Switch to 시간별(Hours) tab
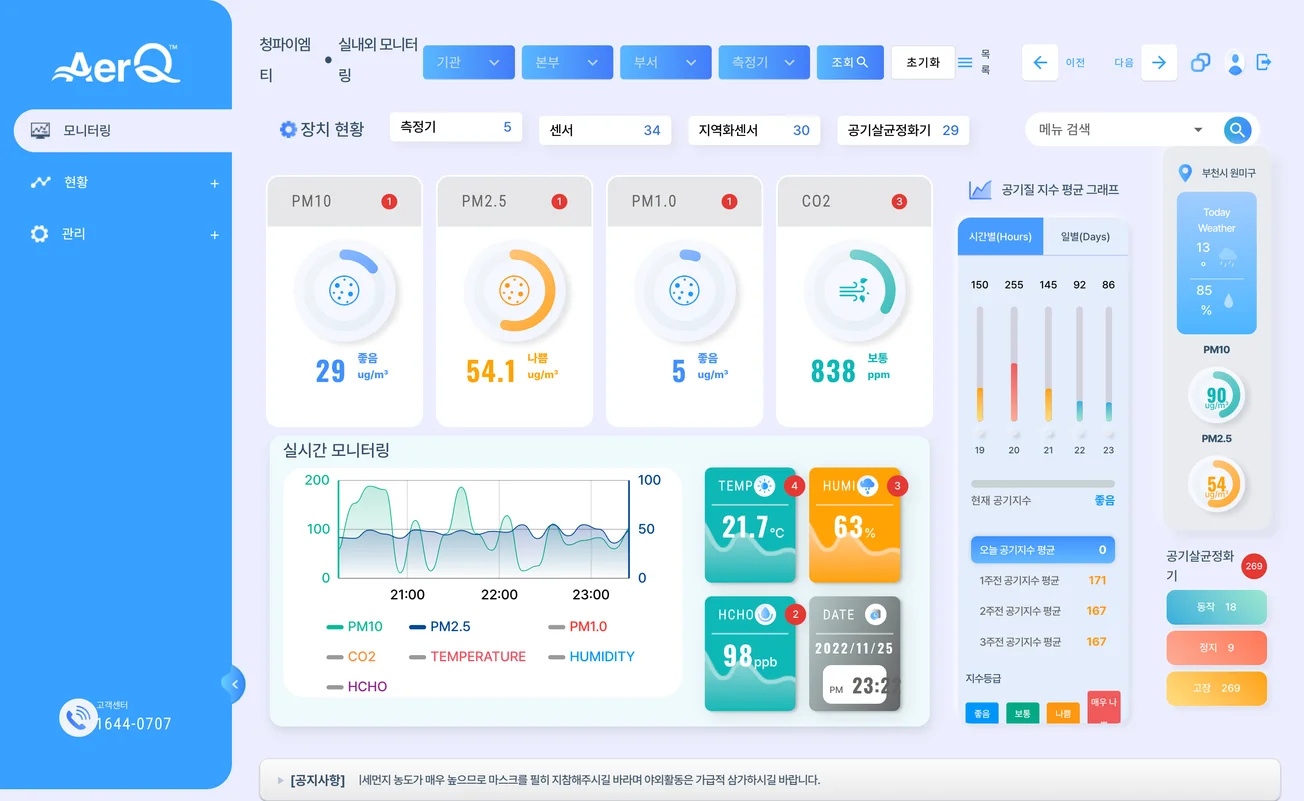The width and height of the screenshot is (1304, 801). 1000,237
